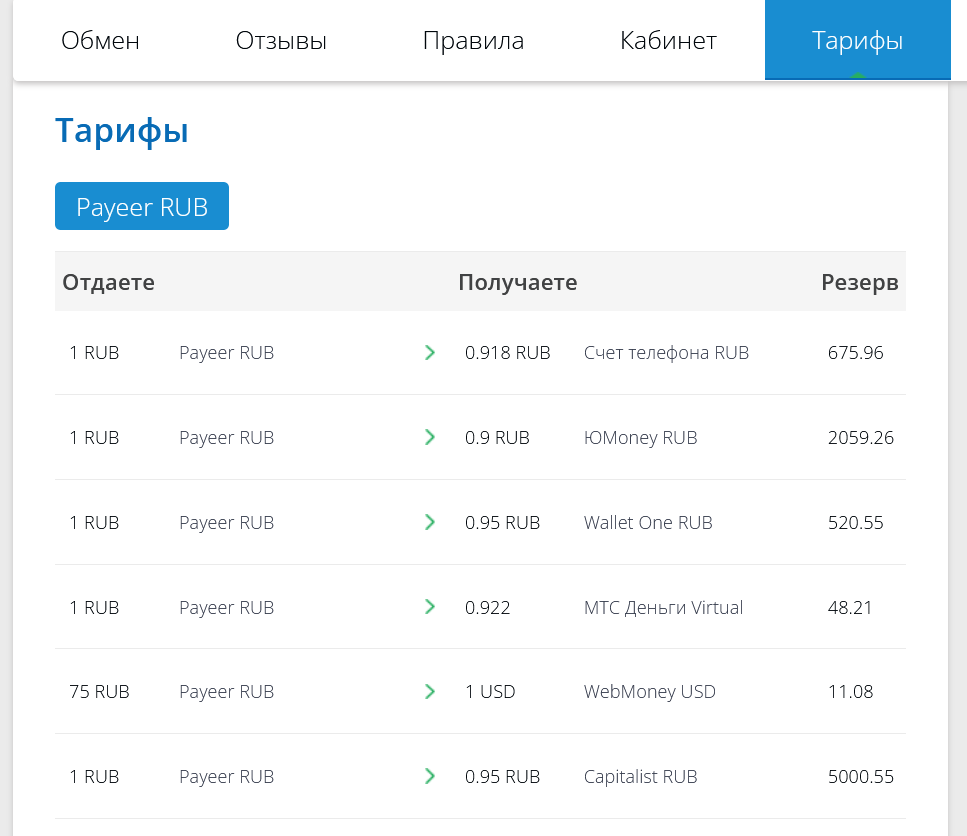Click the green arrow in the Счет телефона RUB row
Image resolution: width=967 pixels, height=836 pixels.
coord(430,353)
